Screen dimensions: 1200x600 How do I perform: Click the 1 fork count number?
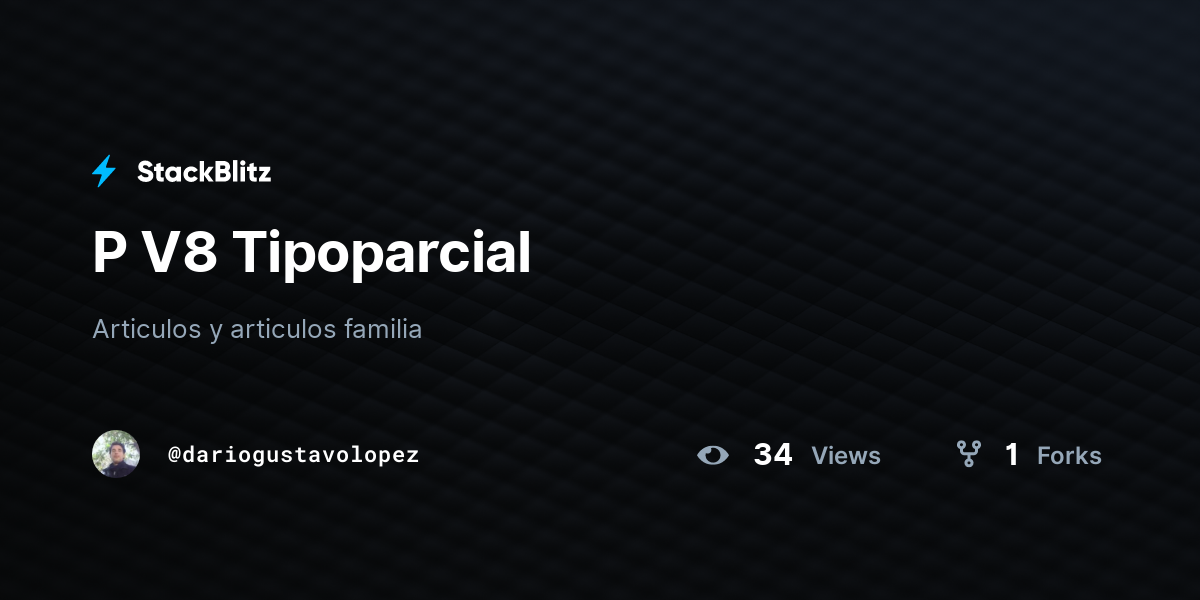[x=1012, y=455]
